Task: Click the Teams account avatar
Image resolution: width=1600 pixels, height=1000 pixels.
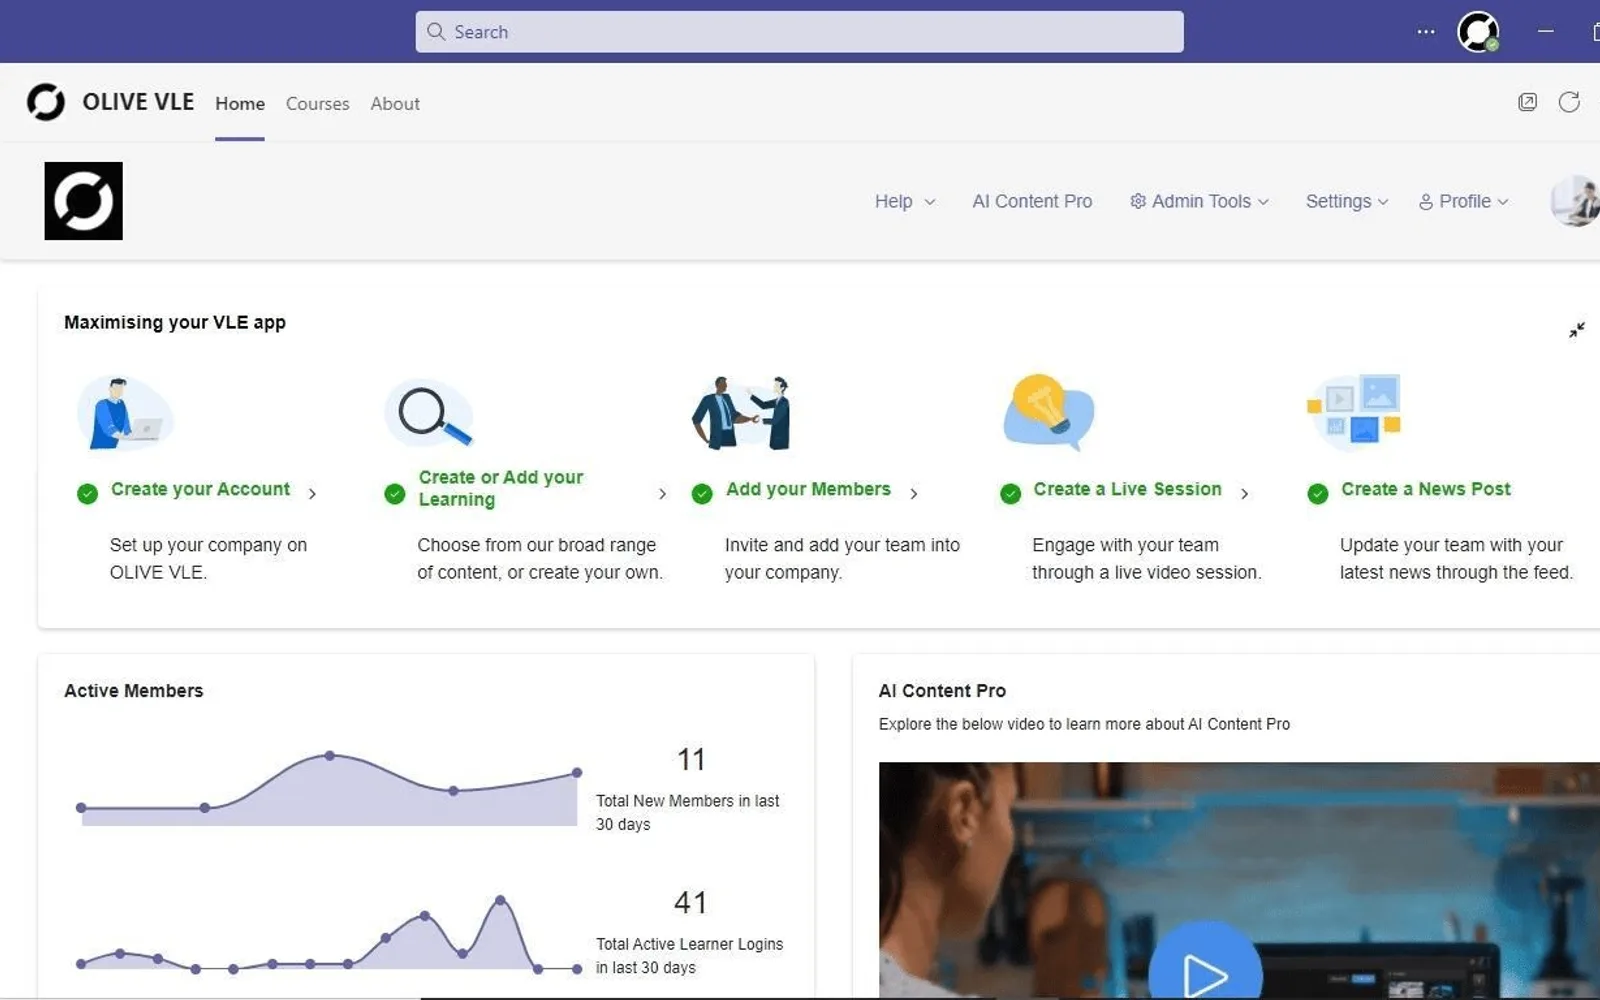Action: click(x=1478, y=32)
